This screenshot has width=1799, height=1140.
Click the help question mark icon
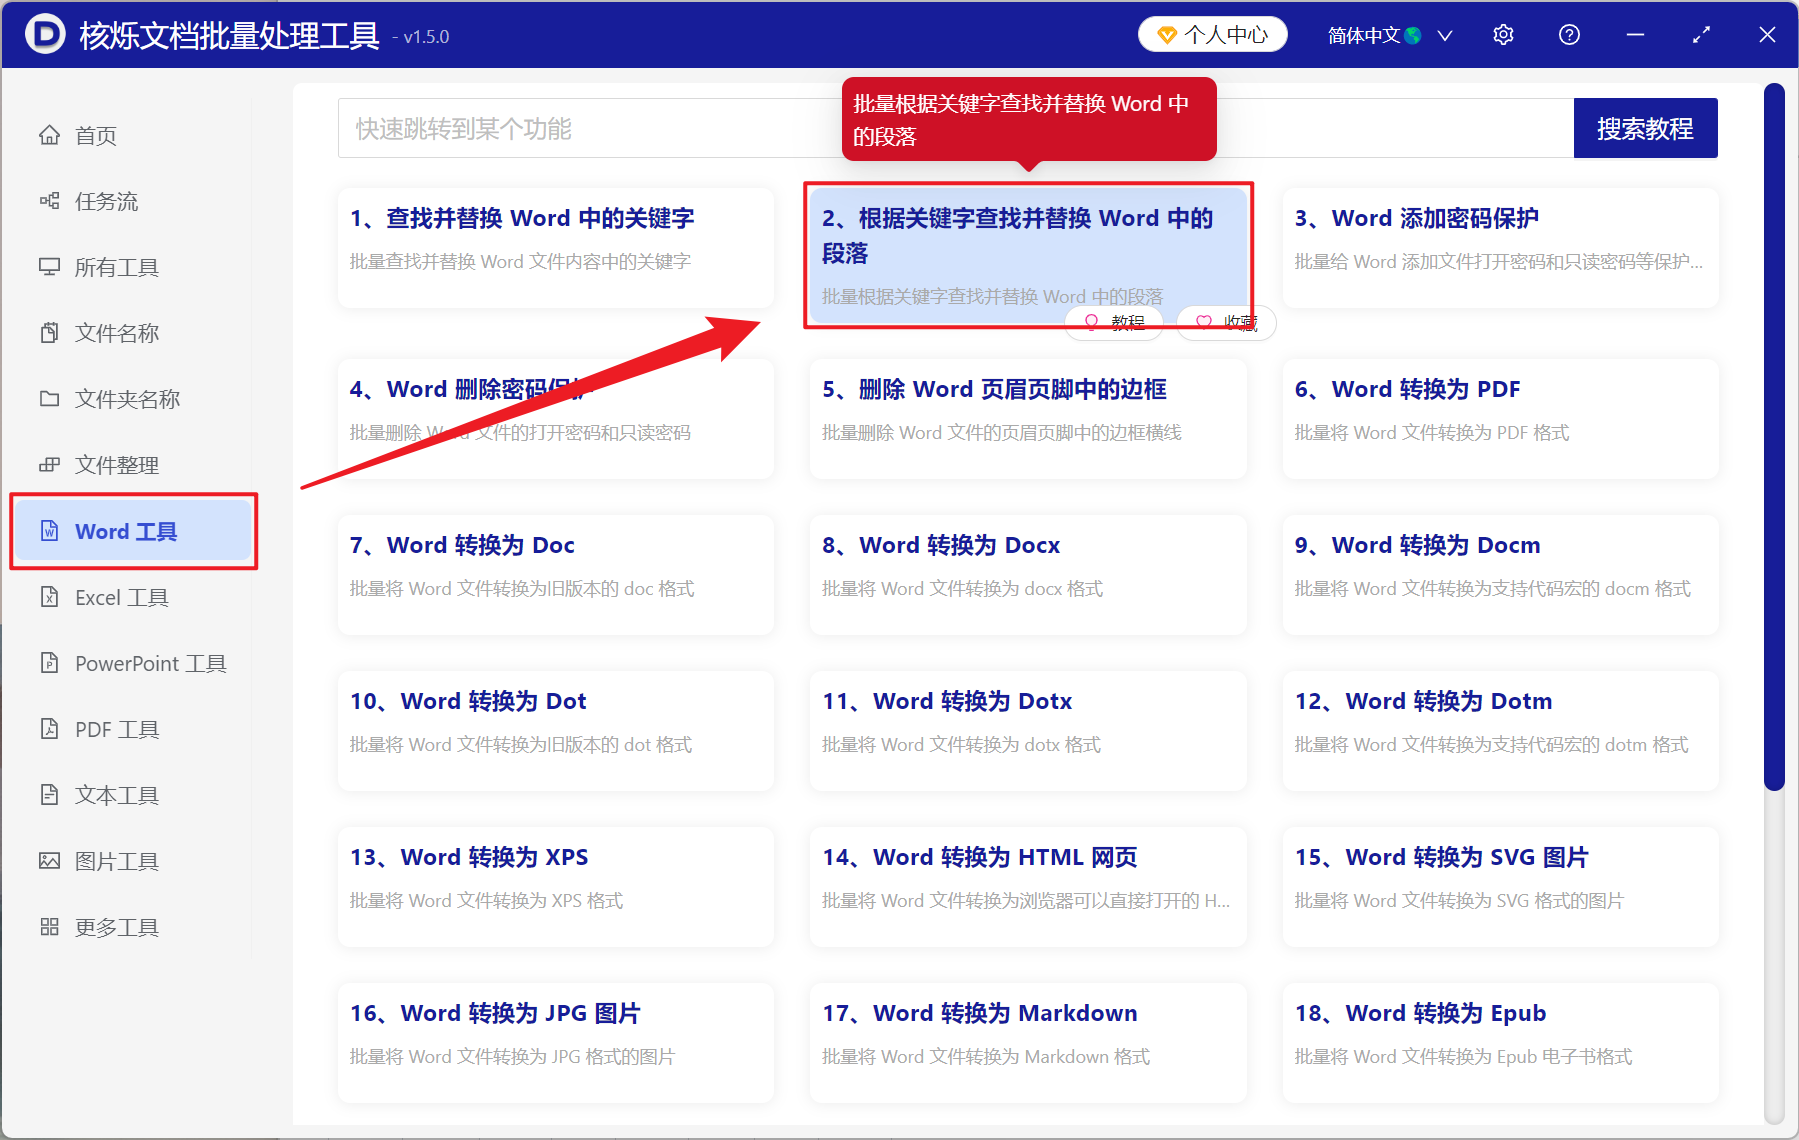[1568, 34]
